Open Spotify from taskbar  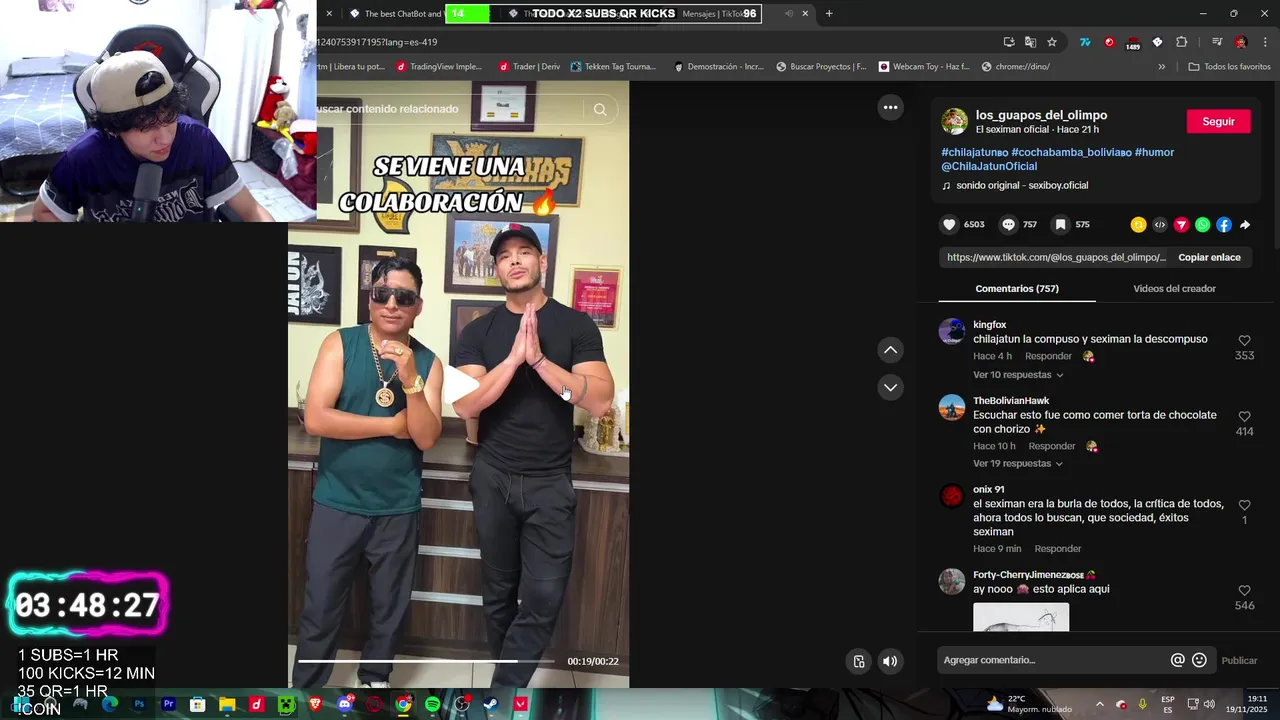click(432, 704)
